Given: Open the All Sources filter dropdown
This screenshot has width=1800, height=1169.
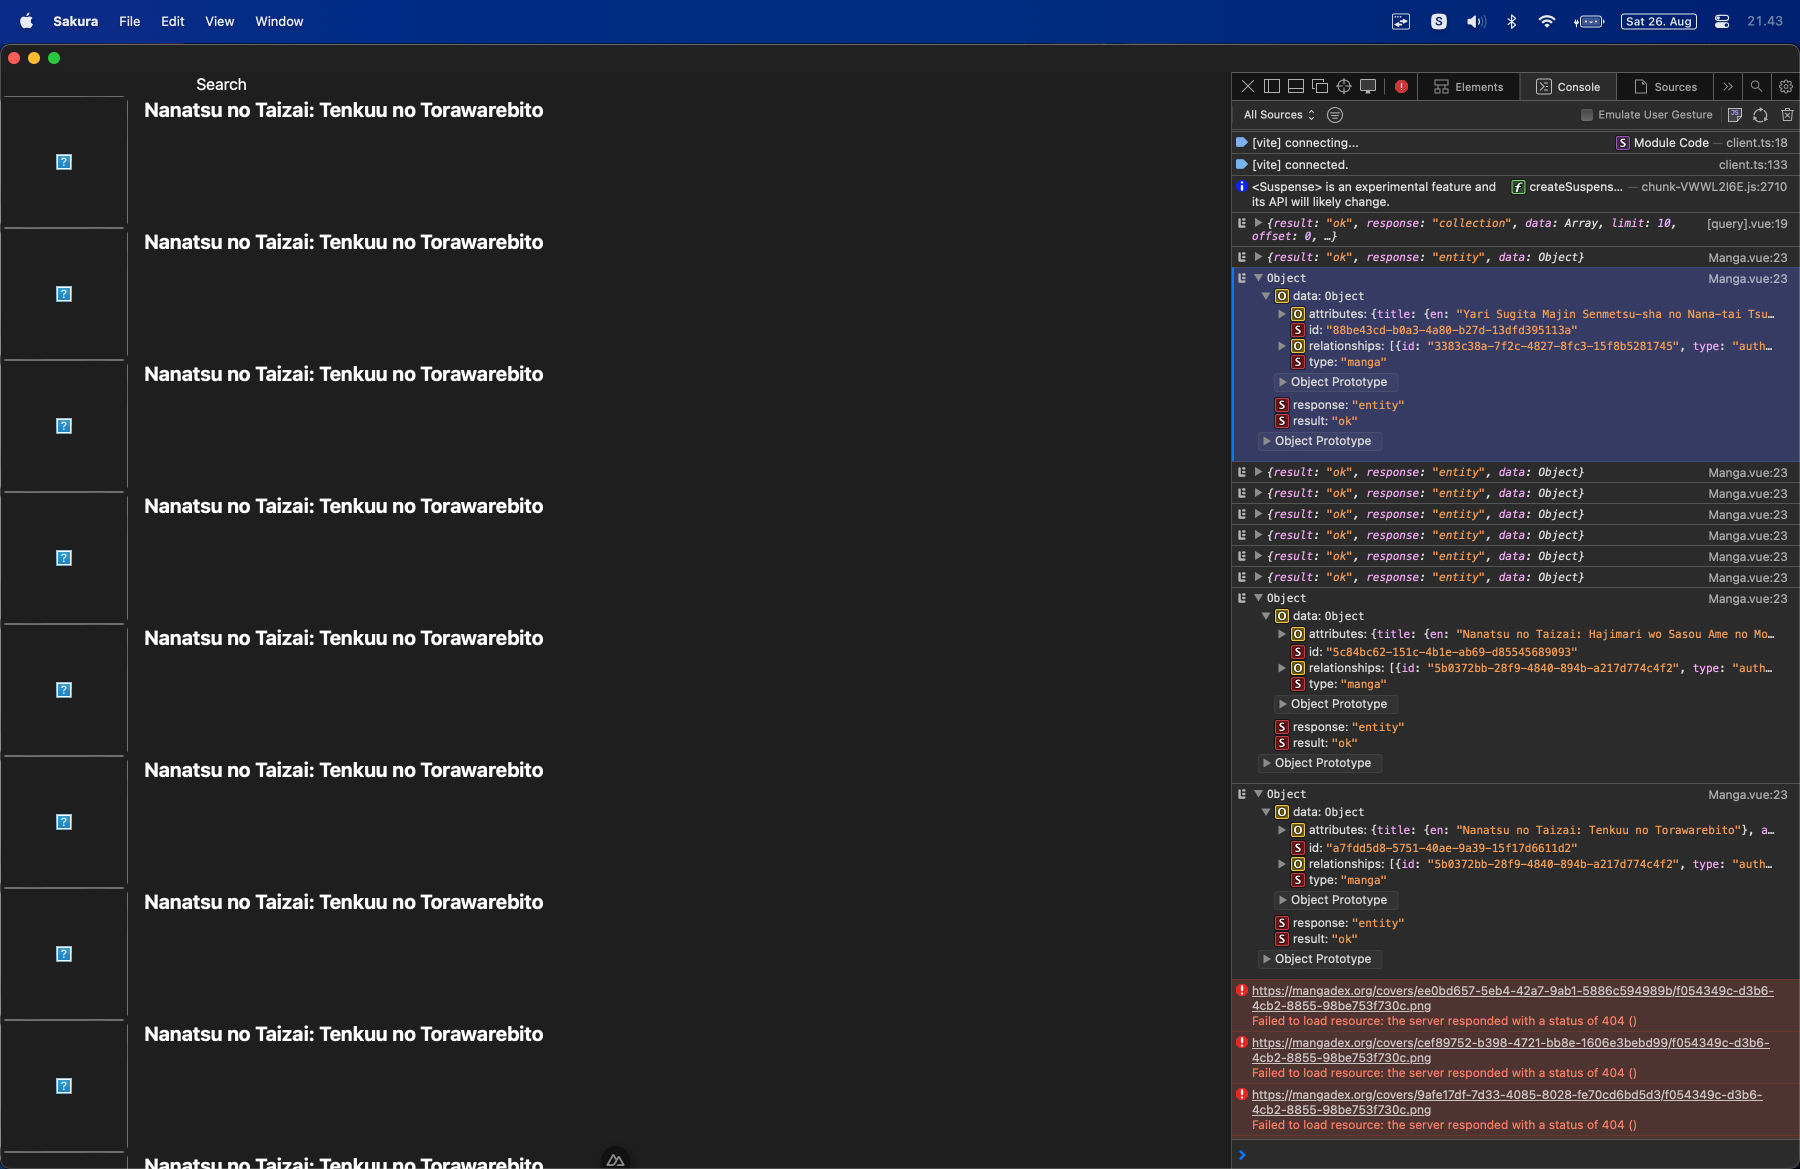Looking at the screenshot, I should click(x=1279, y=115).
